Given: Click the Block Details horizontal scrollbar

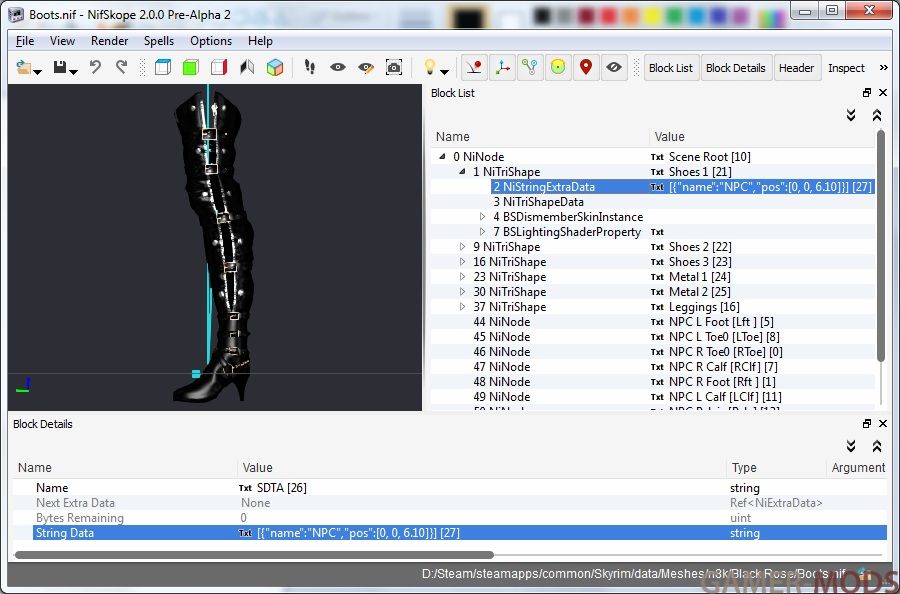Looking at the screenshot, I should [x=254, y=555].
